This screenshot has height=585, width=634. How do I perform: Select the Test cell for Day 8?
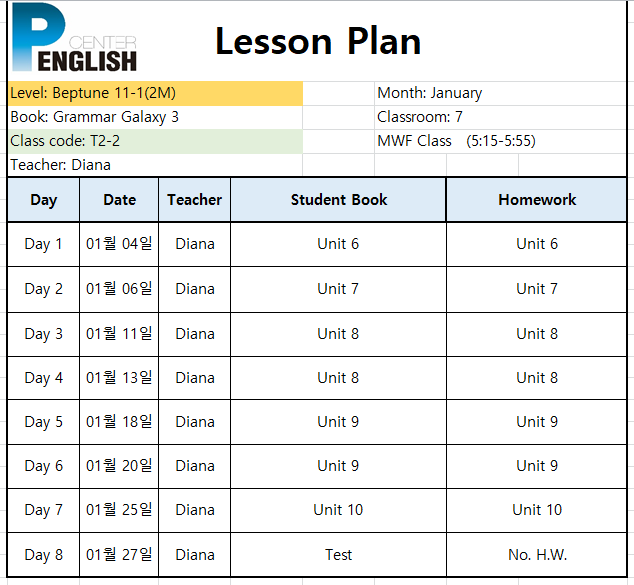pyautogui.click(x=338, y=555)
